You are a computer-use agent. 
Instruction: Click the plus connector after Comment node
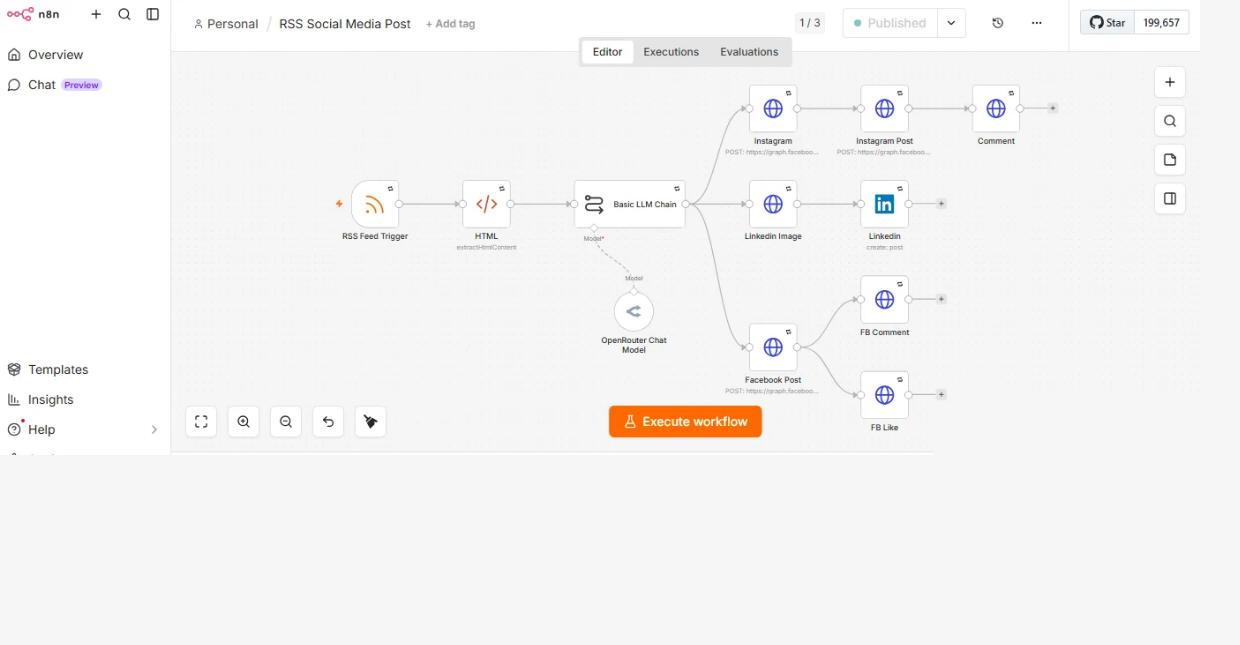pos(1053,108)
